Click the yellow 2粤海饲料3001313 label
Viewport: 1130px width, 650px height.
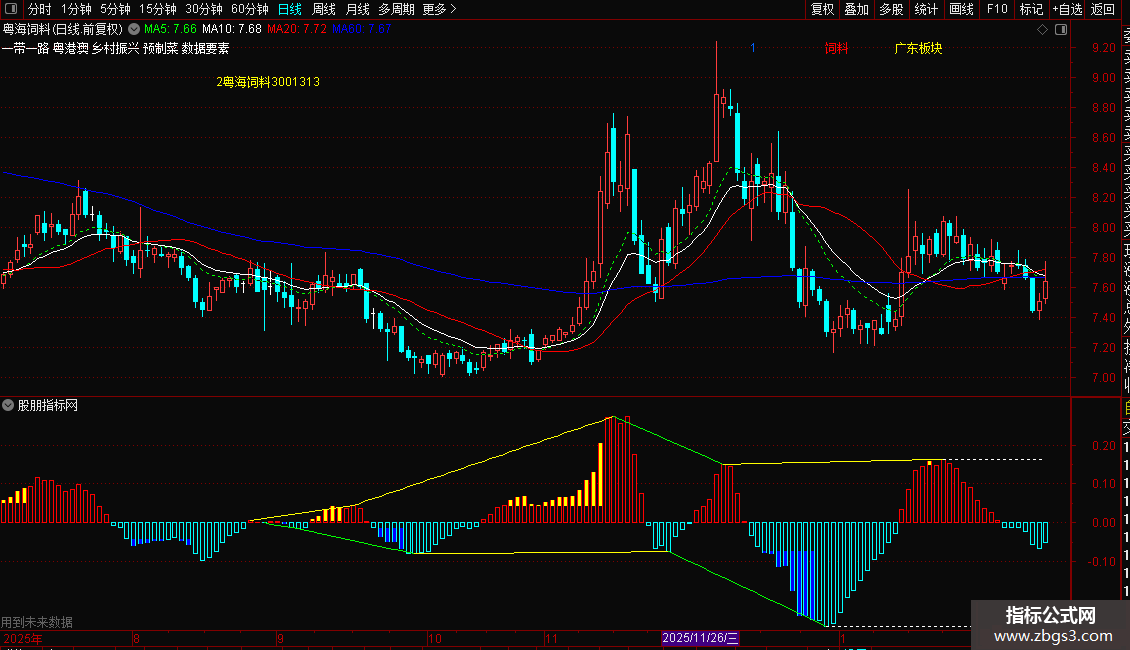pos(268,81)
